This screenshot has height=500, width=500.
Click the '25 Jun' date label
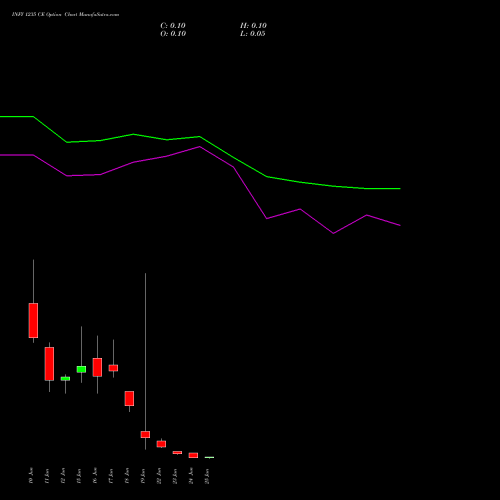pyautogui.click(x=207, y=476)
